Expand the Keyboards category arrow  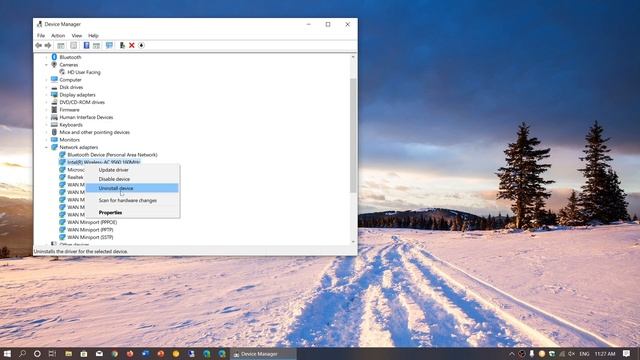point(47,124)
